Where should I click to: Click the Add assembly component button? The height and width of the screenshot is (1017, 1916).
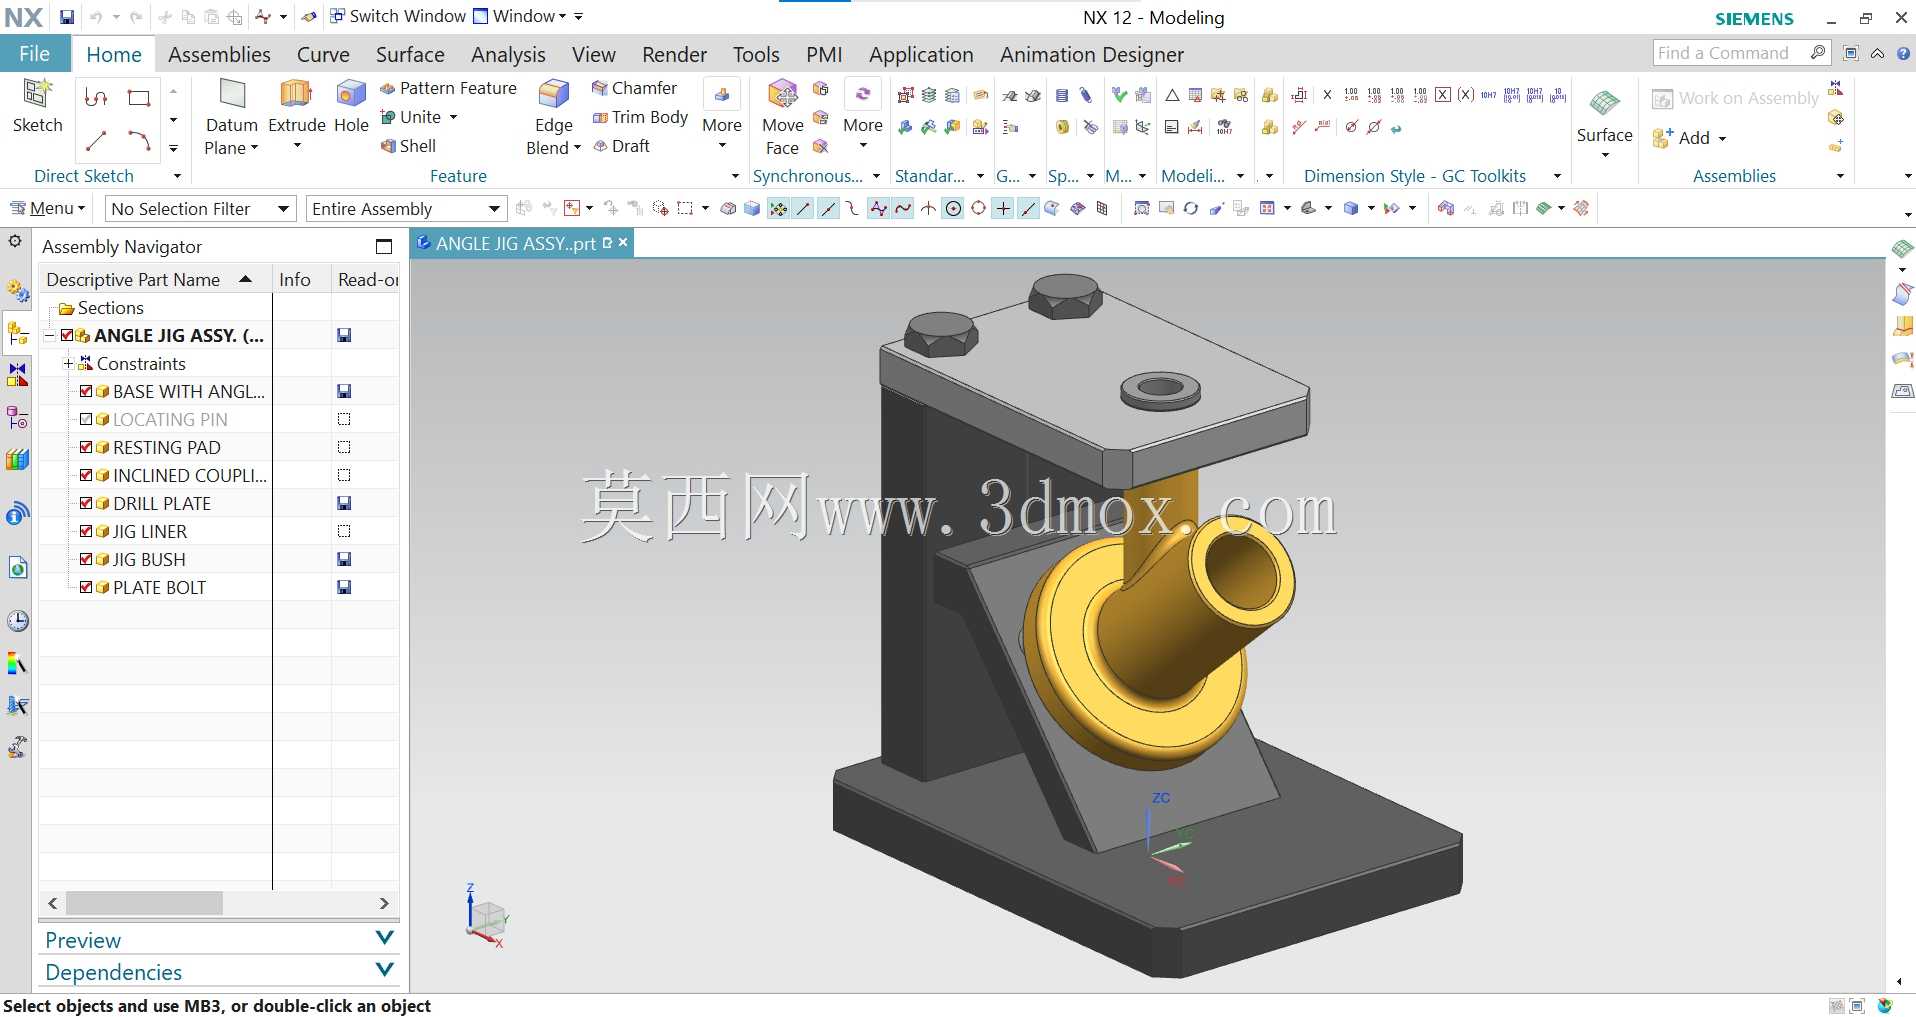point(1681,138)
